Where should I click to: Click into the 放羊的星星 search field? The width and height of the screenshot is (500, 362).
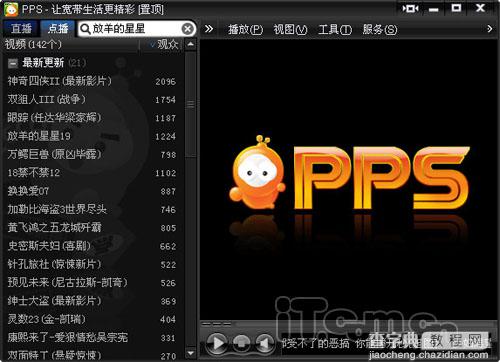(x=136, y=29)
